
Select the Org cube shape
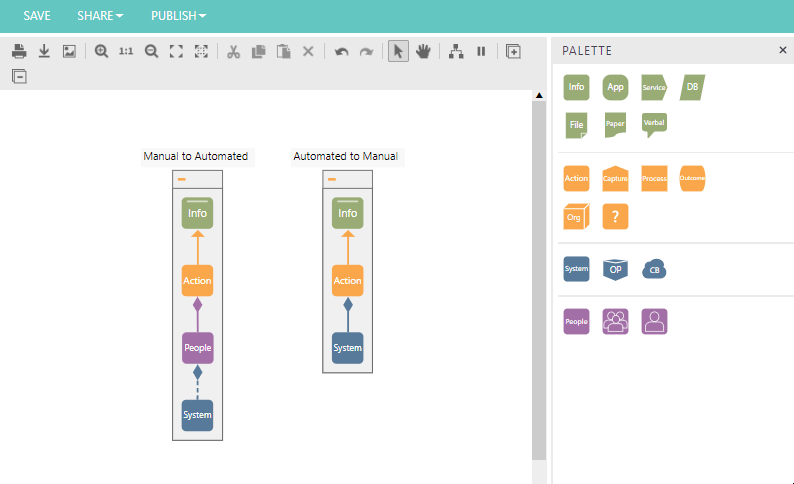pos(576,216)
